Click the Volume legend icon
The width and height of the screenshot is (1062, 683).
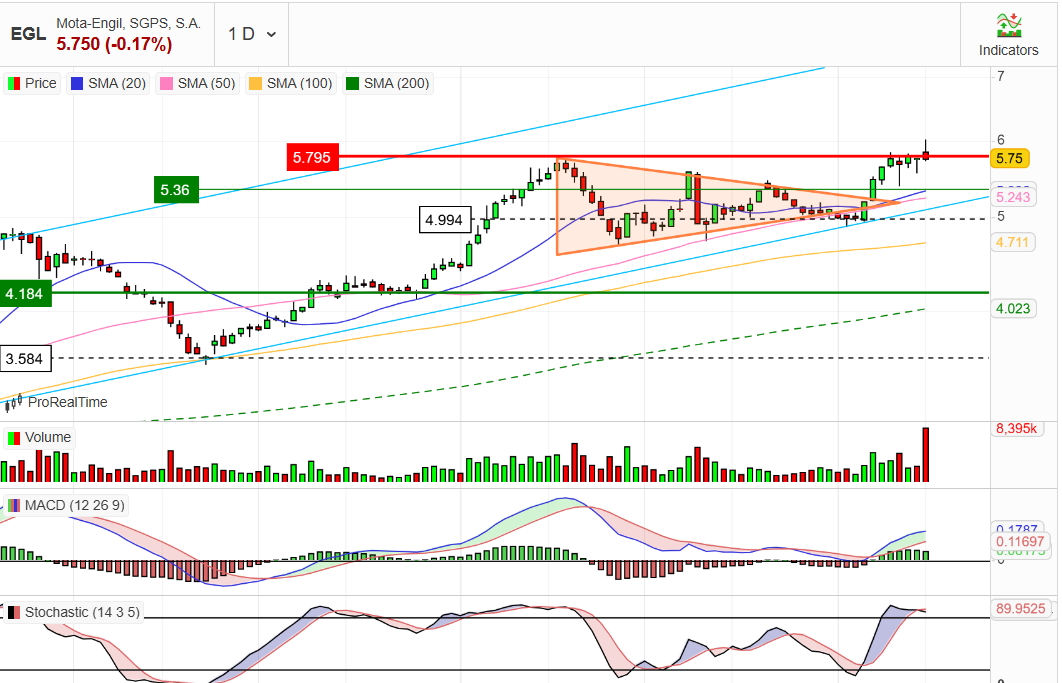click(x=14, y=438)
